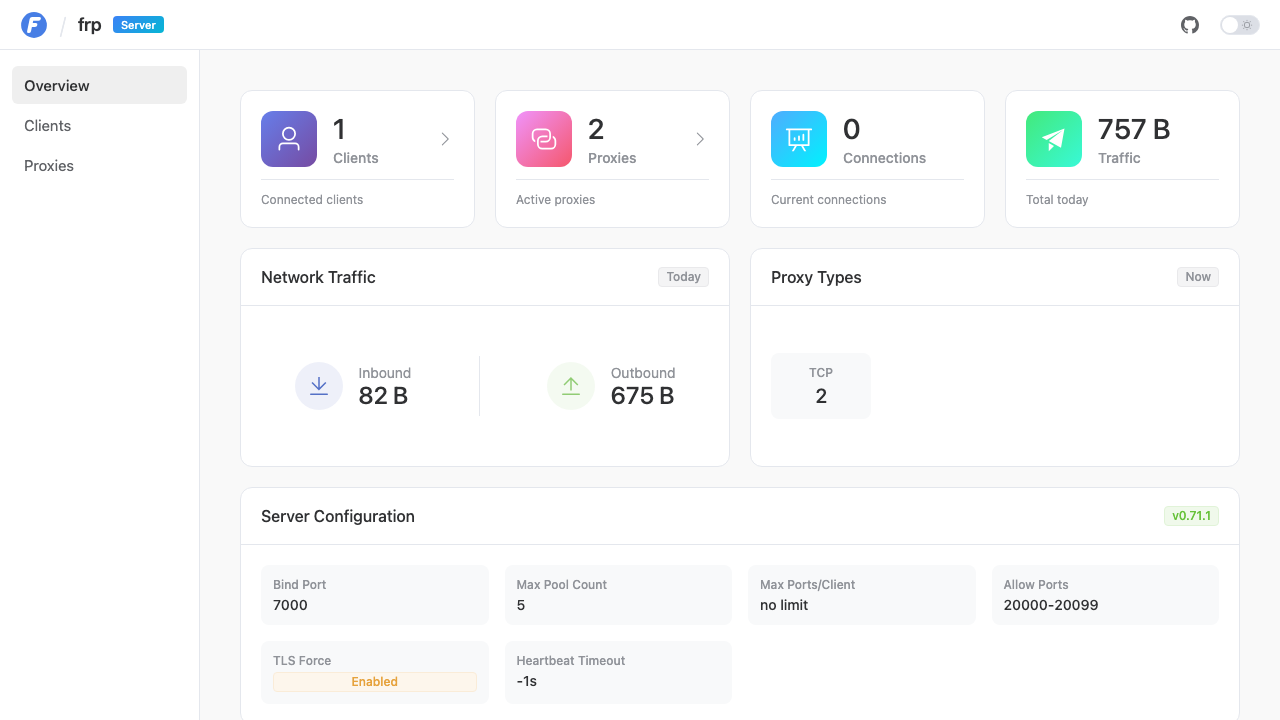Viewport: 1280px width, 720px height.
Task: Click the Bind Port value 7000
Action: [290, 605]
